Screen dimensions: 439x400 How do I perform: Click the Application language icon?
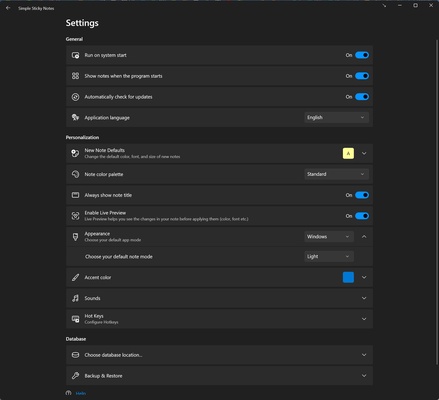[76, 118]
